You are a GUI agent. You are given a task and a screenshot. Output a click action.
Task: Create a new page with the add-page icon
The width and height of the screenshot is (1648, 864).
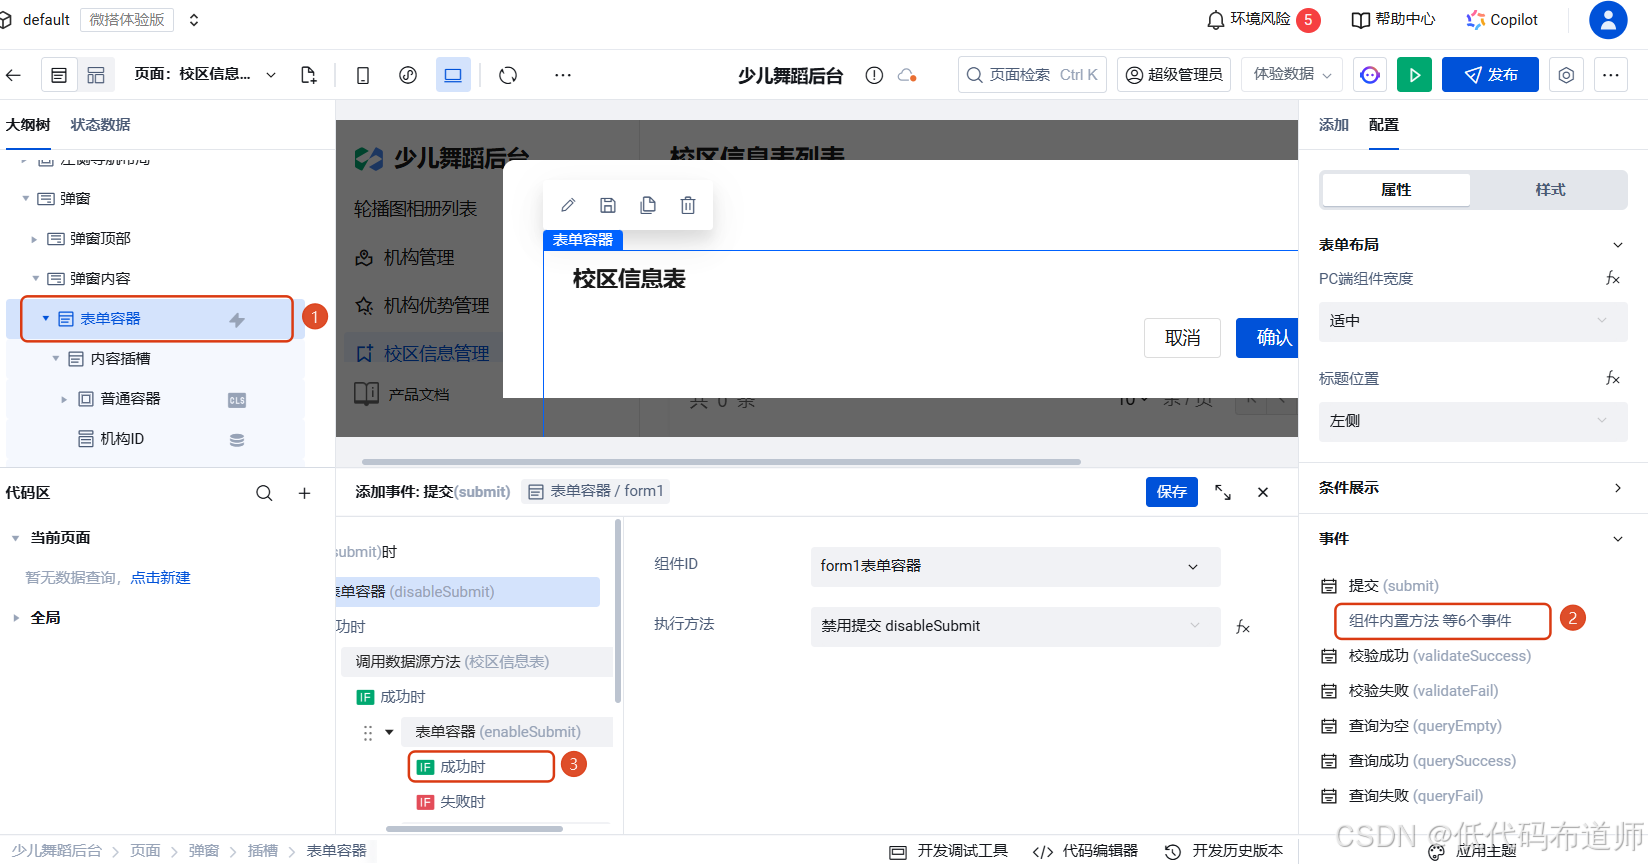coord(308,75)
